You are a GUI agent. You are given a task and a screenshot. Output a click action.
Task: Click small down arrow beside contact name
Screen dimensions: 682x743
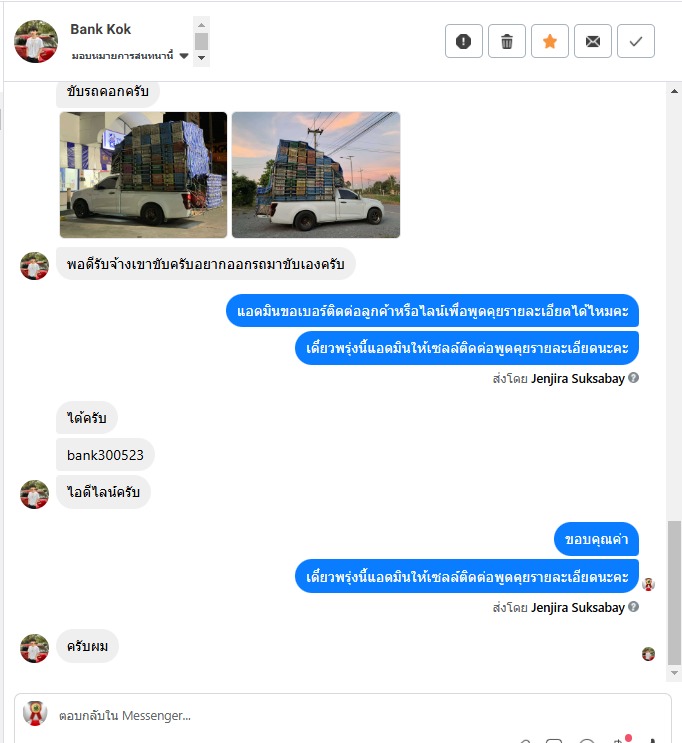201,58
